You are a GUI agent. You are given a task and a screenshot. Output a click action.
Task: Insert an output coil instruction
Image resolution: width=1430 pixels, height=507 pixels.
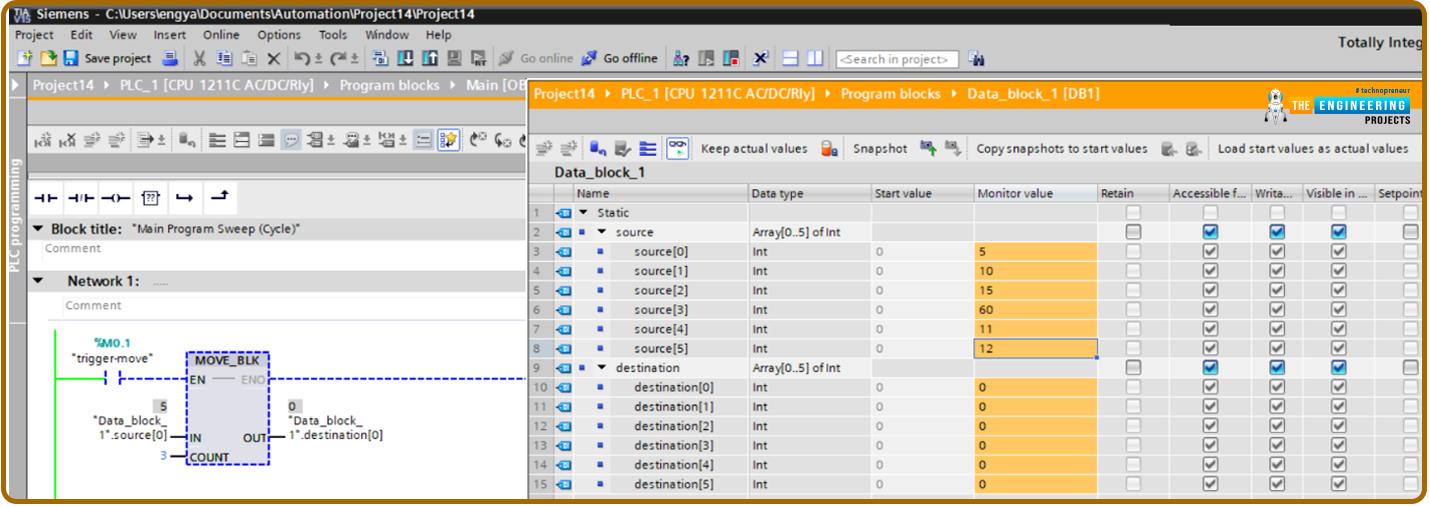coord(115,197)
